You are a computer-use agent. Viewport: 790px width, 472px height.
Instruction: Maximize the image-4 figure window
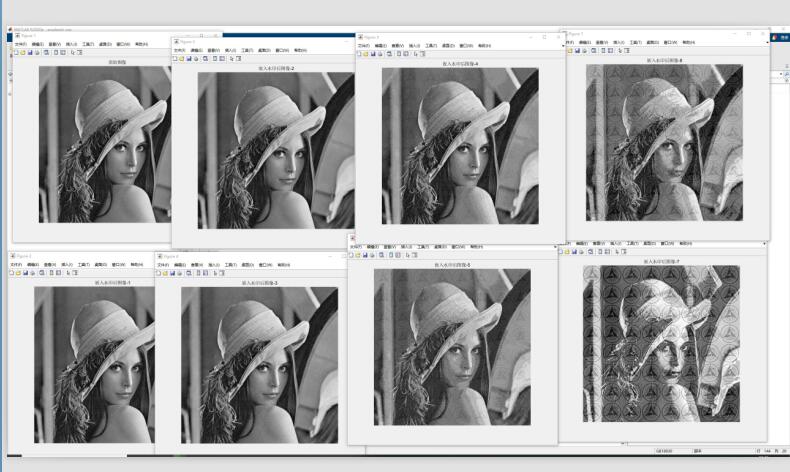pyautogui.click(x=544, y=37)
